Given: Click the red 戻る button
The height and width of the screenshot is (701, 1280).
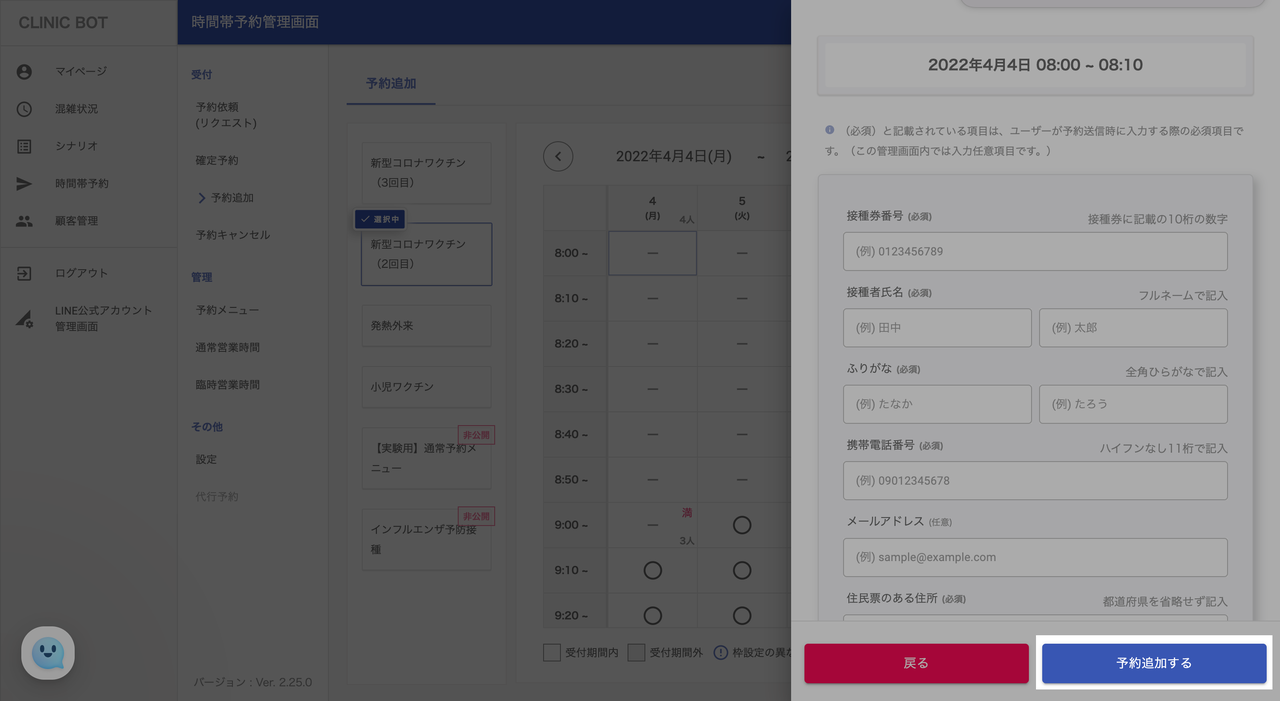Looking at the screenshot, I should tap(916, 663).
